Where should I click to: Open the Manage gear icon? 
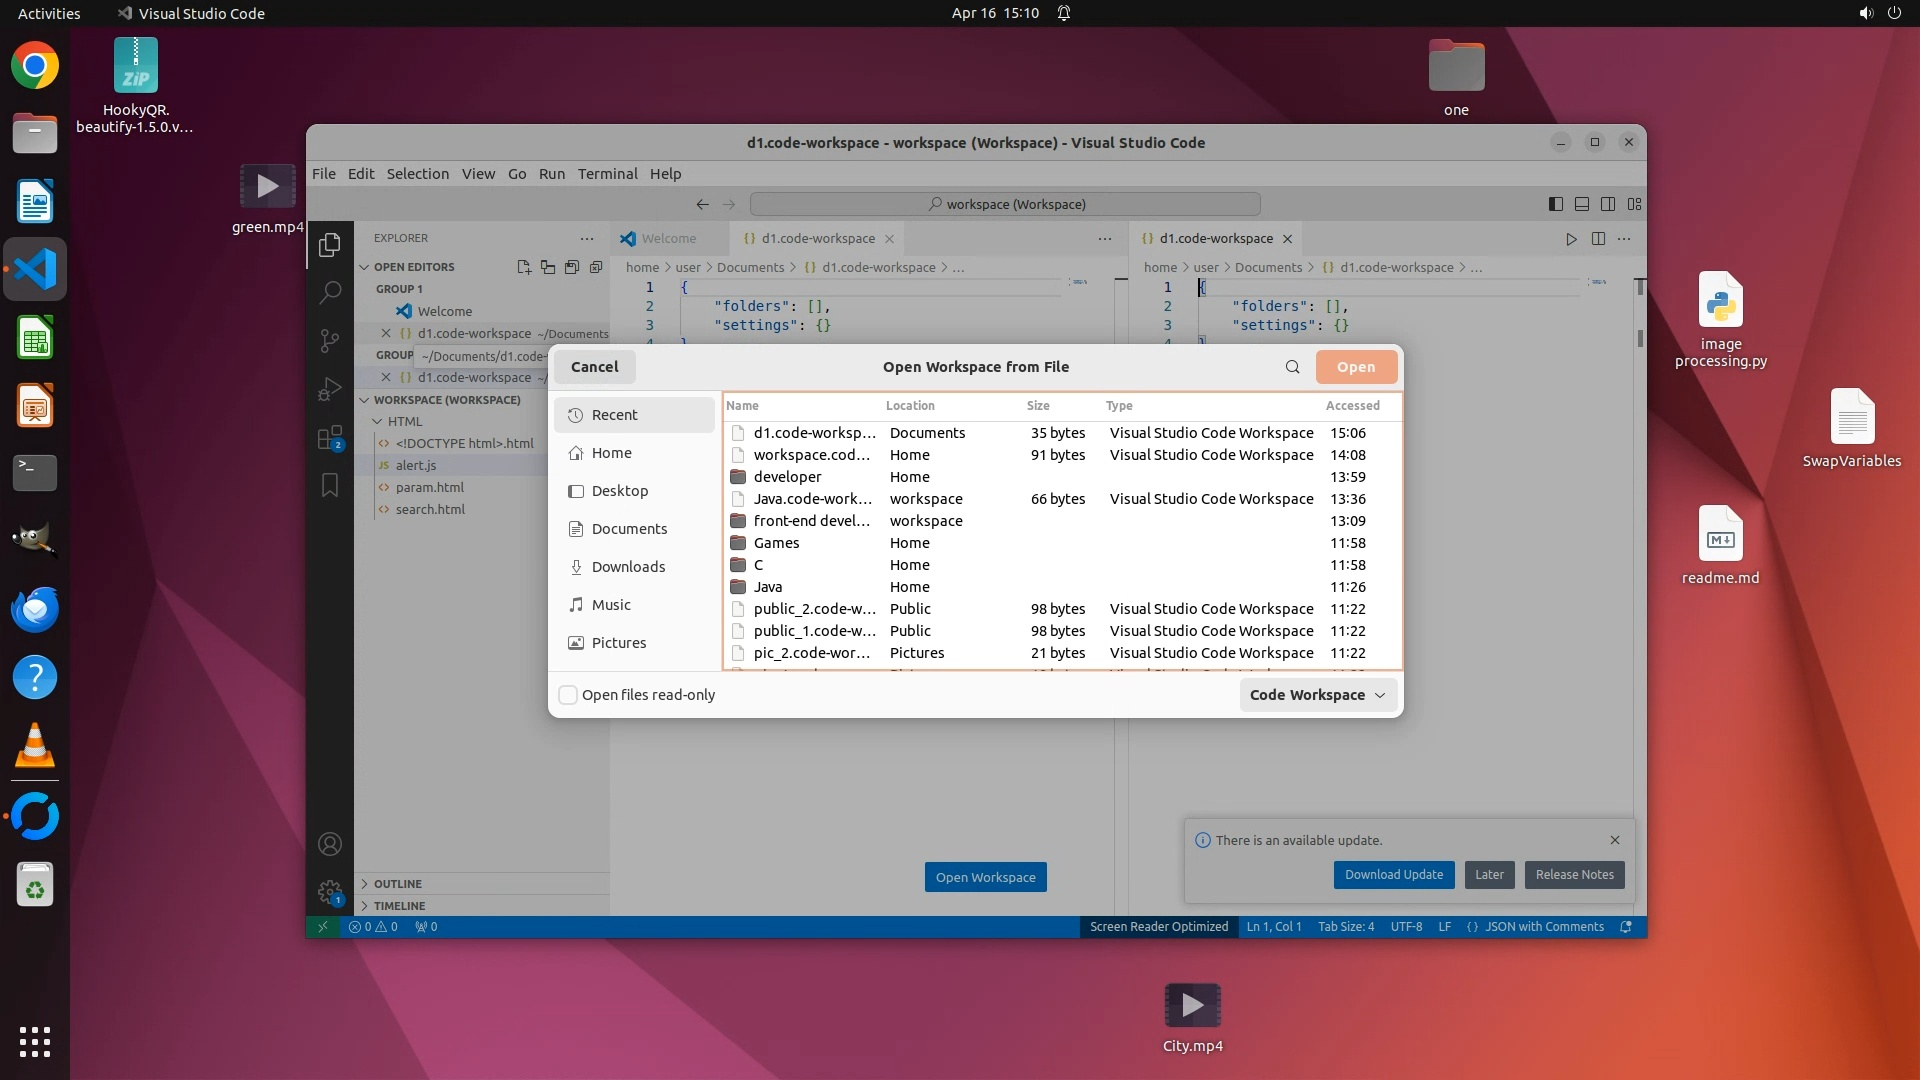point(329,891)
